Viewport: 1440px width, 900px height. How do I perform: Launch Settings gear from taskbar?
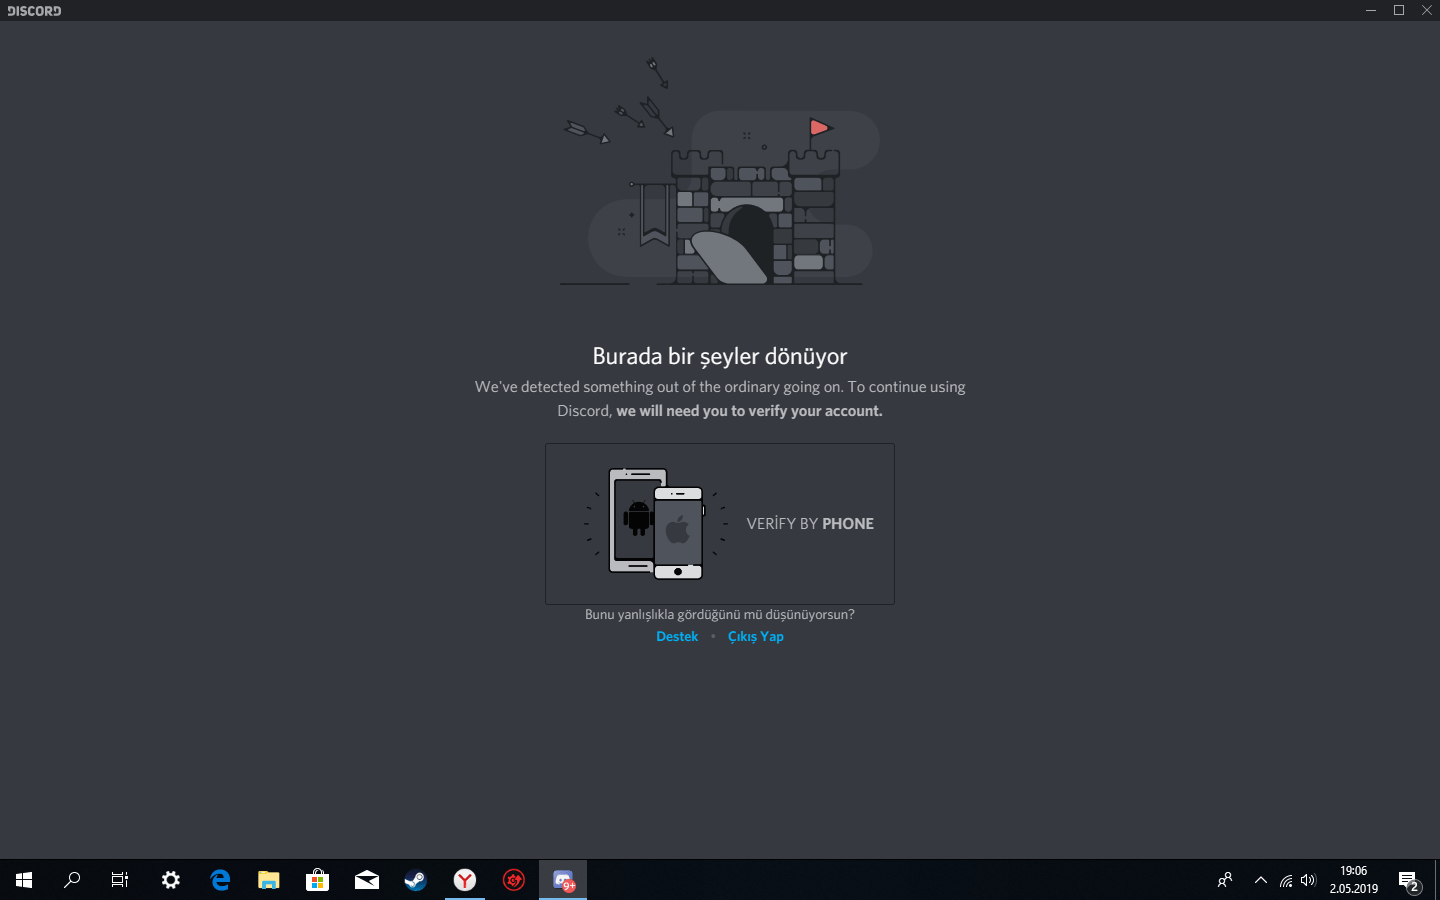171,880
